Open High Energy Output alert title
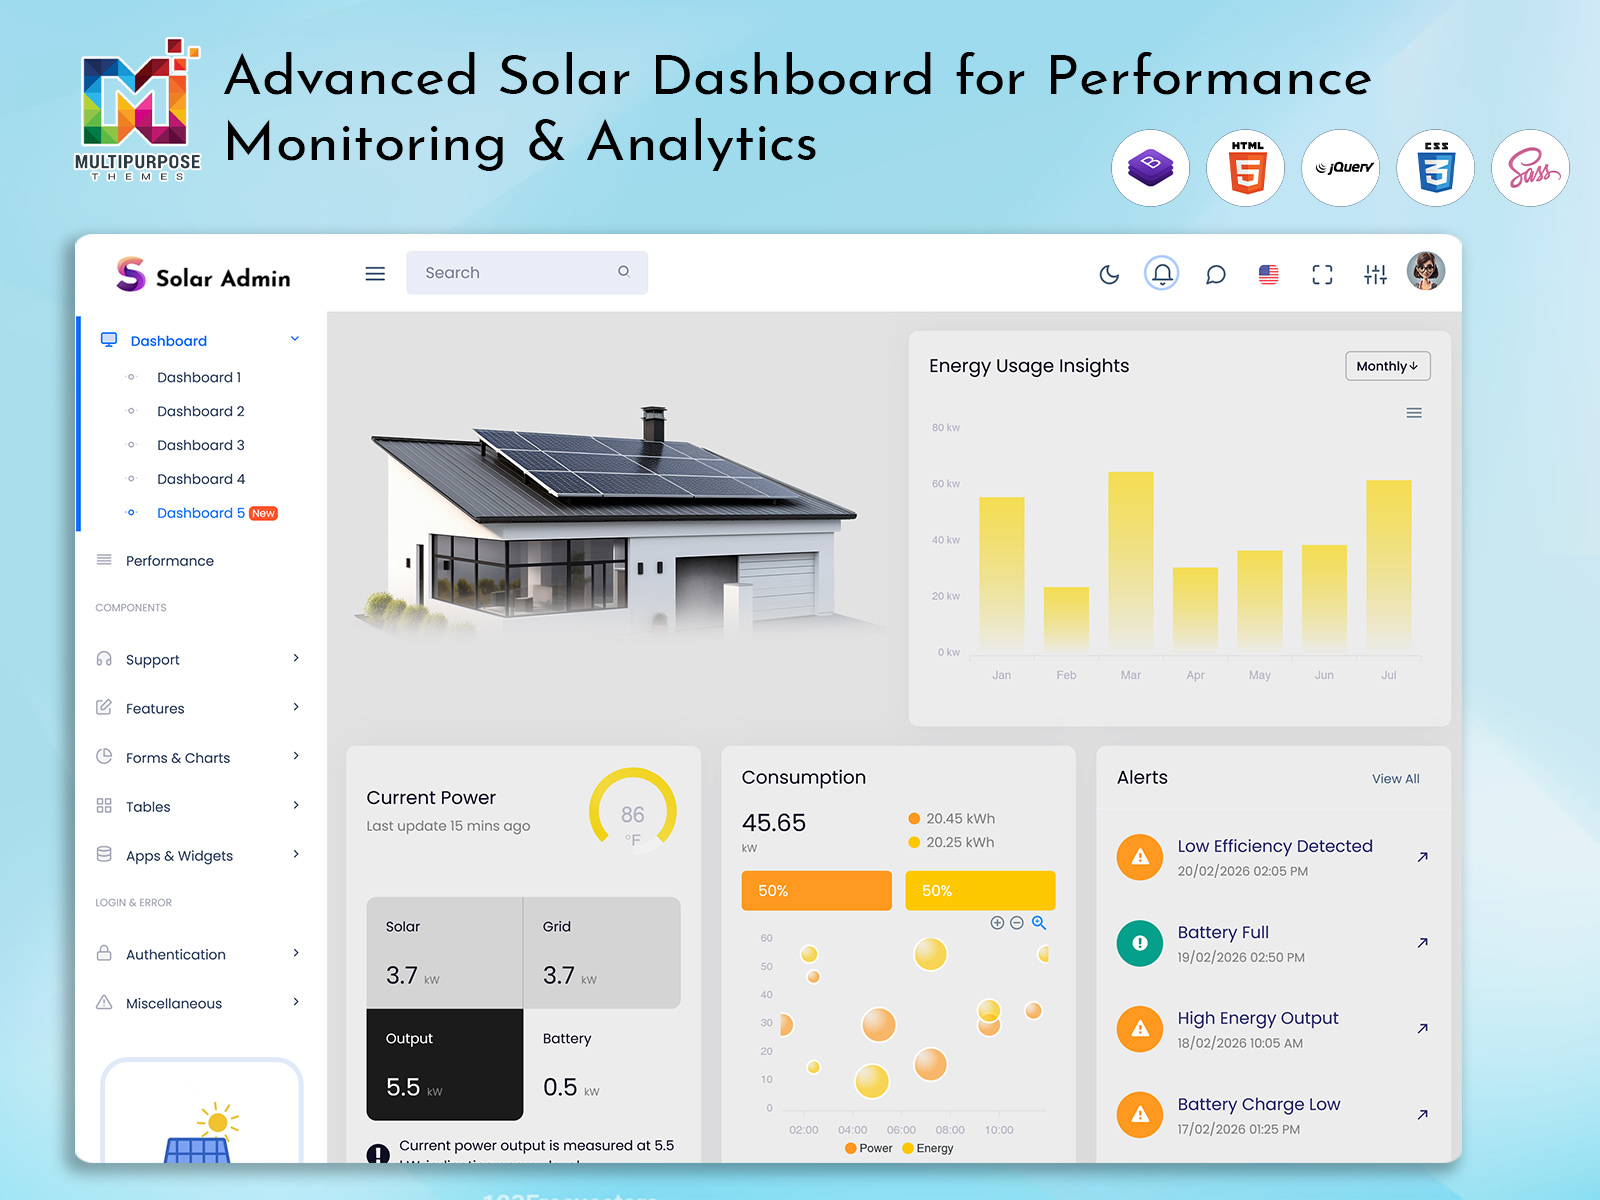1600x1200 pixels. 1258,1018
